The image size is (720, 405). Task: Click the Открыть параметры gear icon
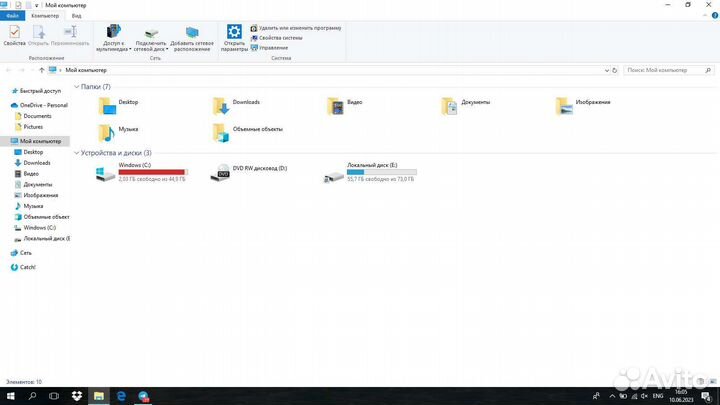(x=234, y=36)
